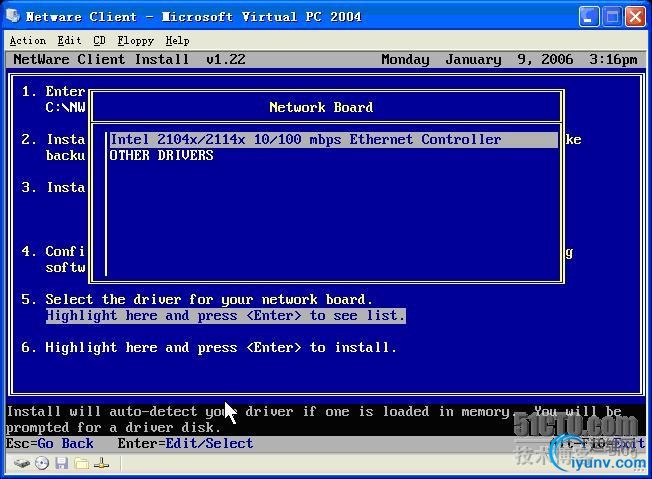Close the Virtual PC window
Screen dimensions: 652x479
point(635,17)
